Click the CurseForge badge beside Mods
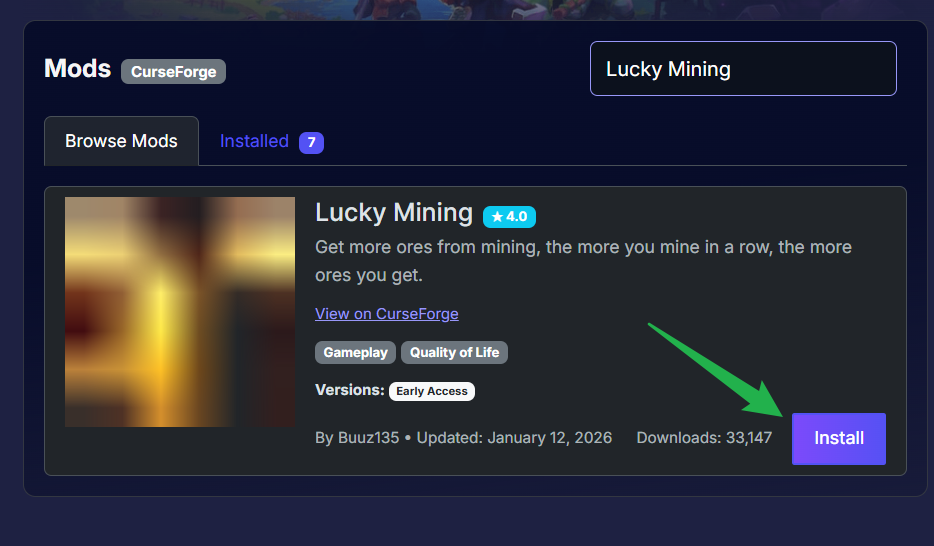Image resolution: width=934 pixels, height=546 pixels. [173, 71]
